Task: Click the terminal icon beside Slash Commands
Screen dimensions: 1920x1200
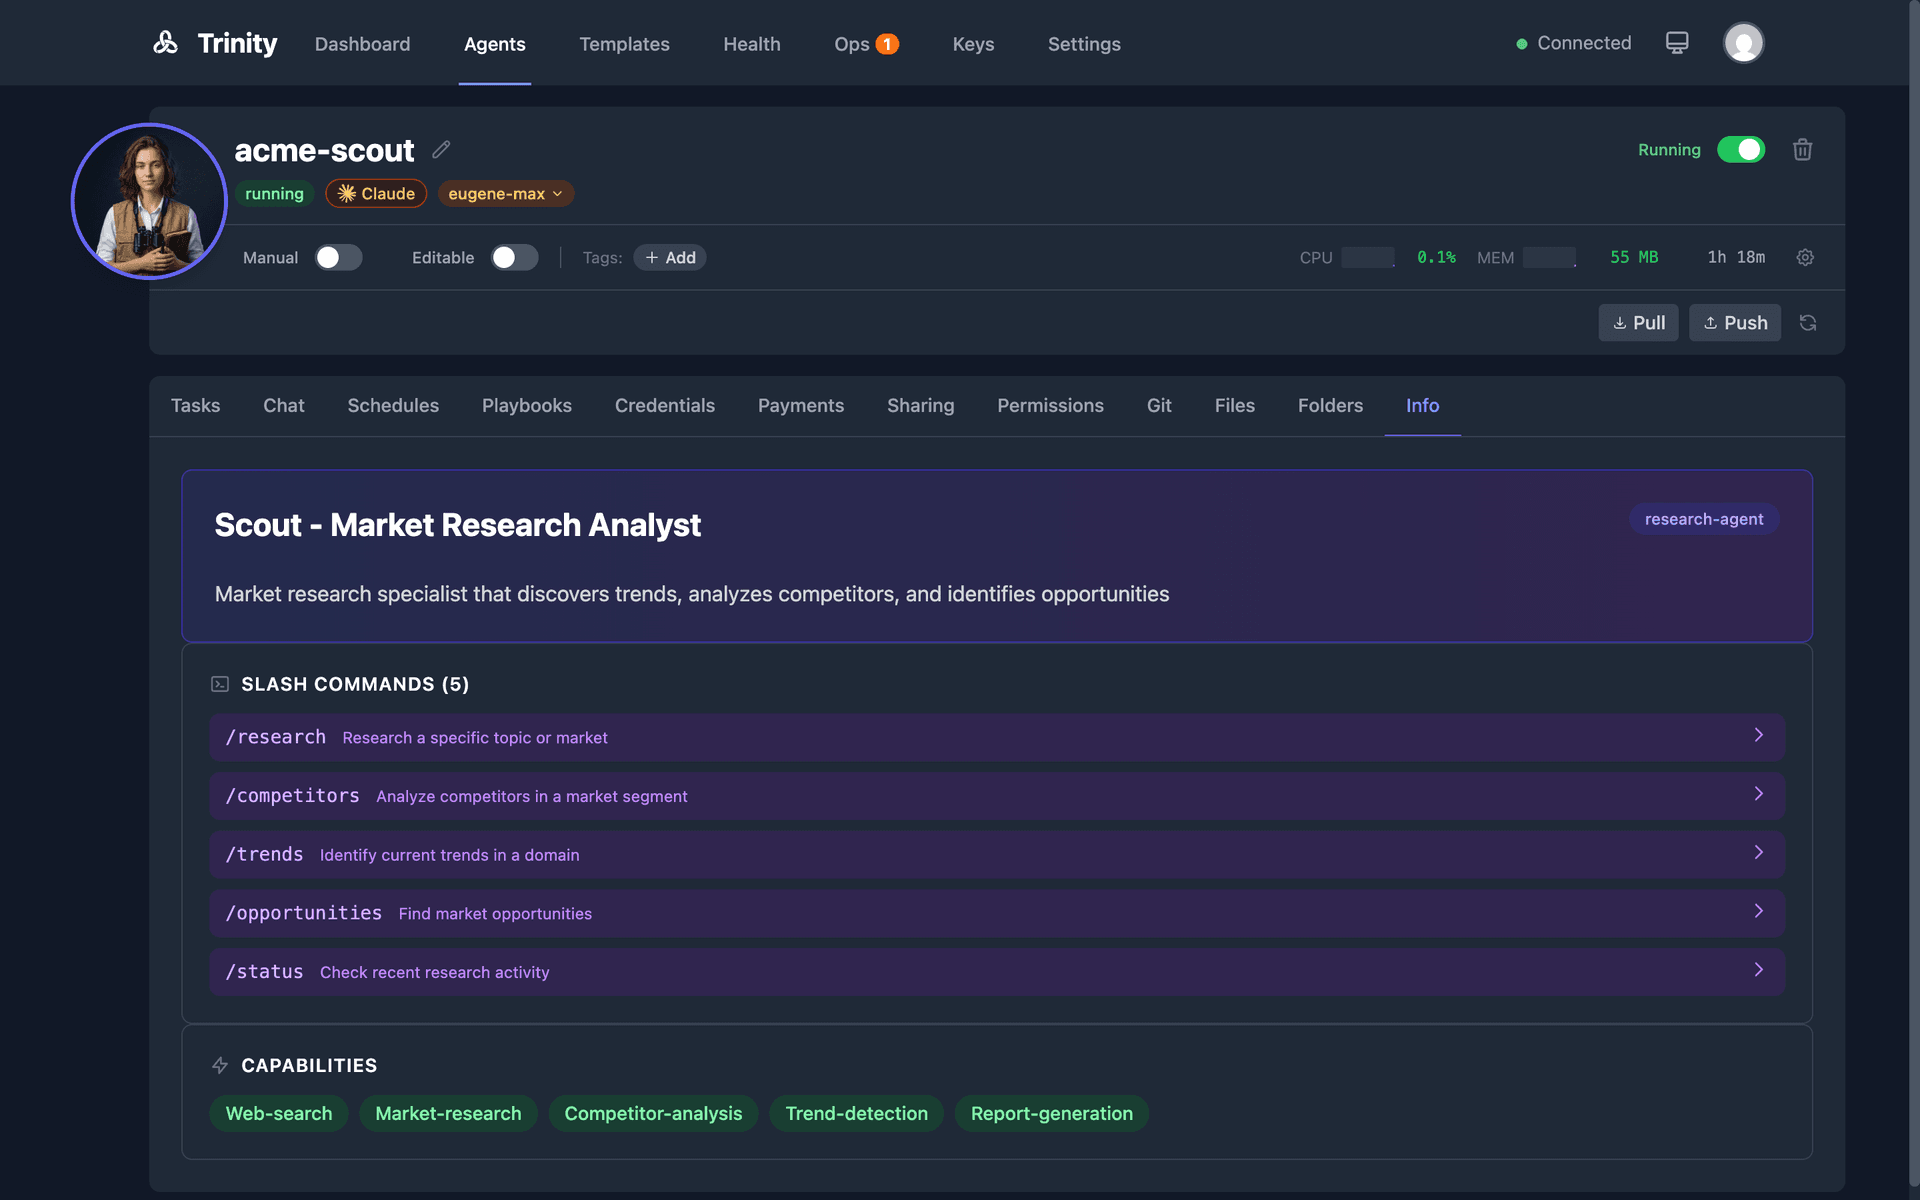Action: click(218, 684)
